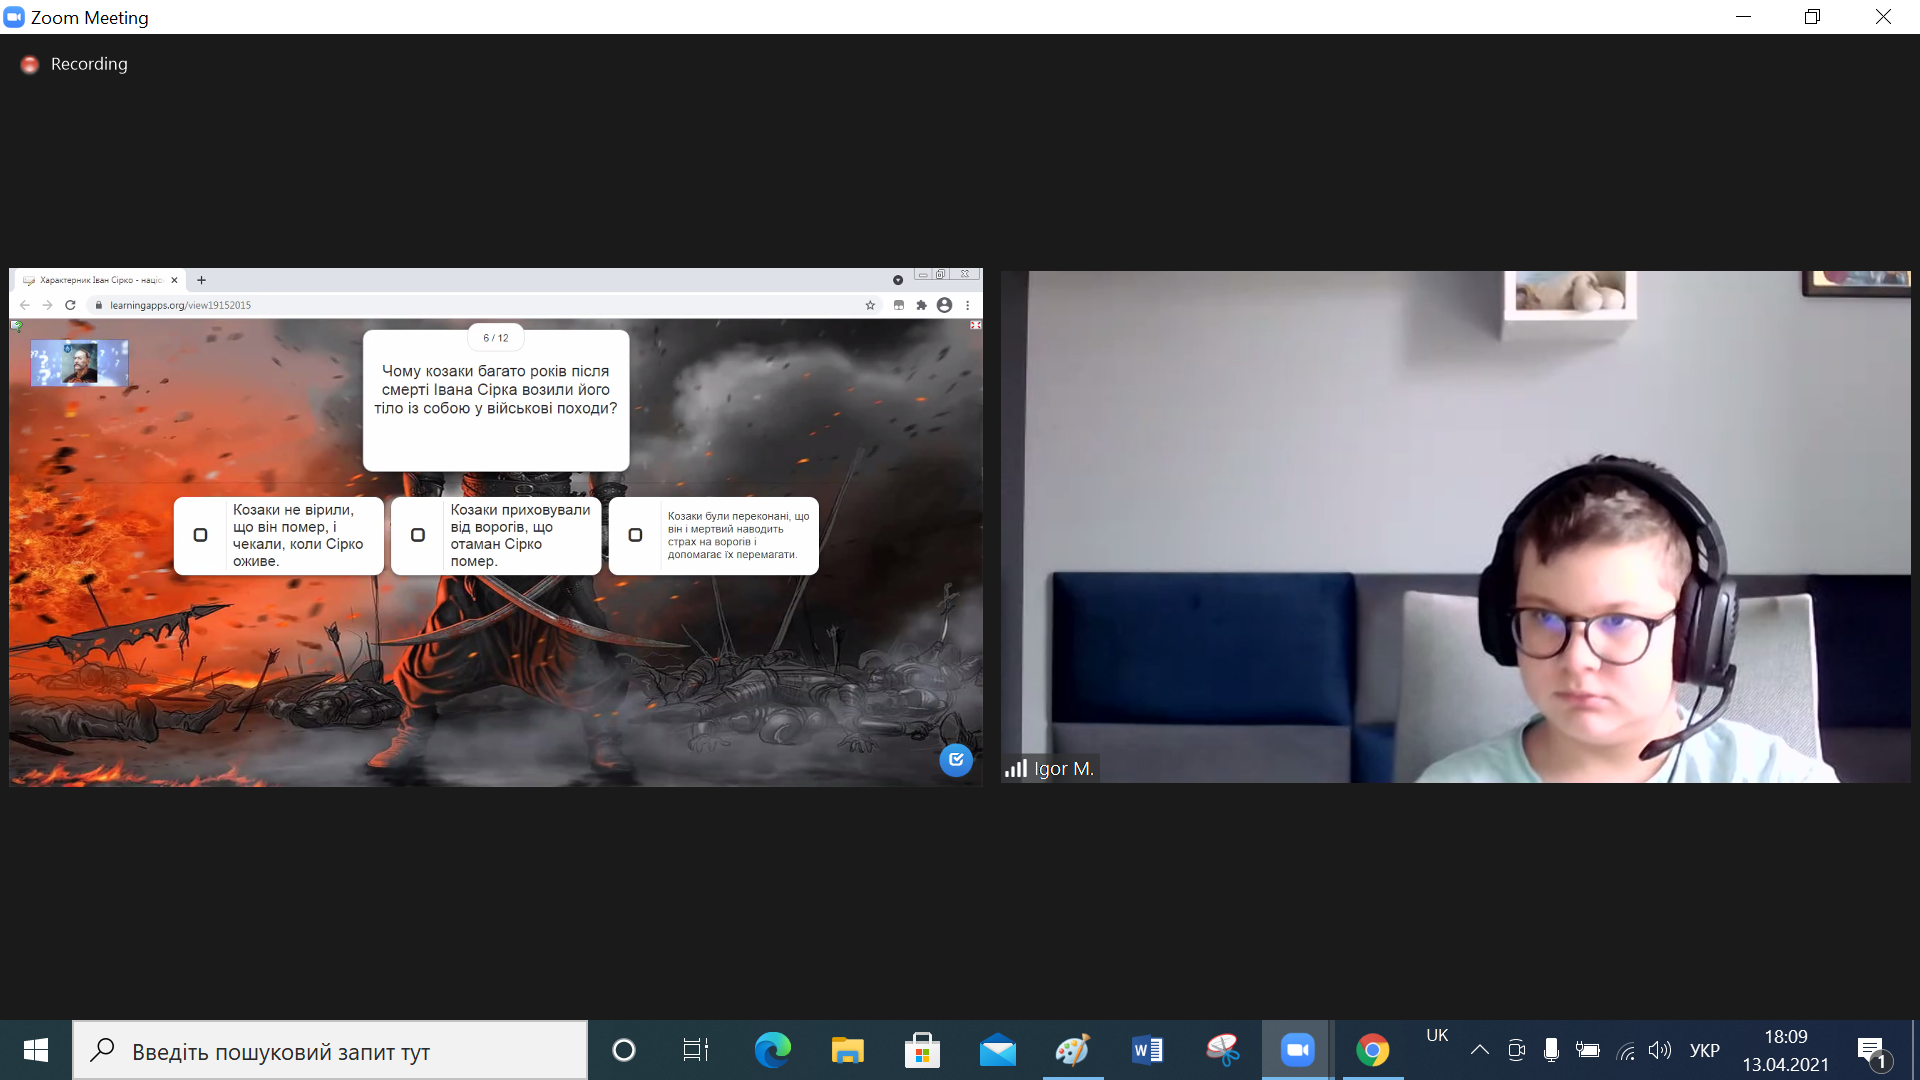Click the '6 / 12' question counter
Viewport: 1920px width, 1080px height.
click(x=496, y=338)
